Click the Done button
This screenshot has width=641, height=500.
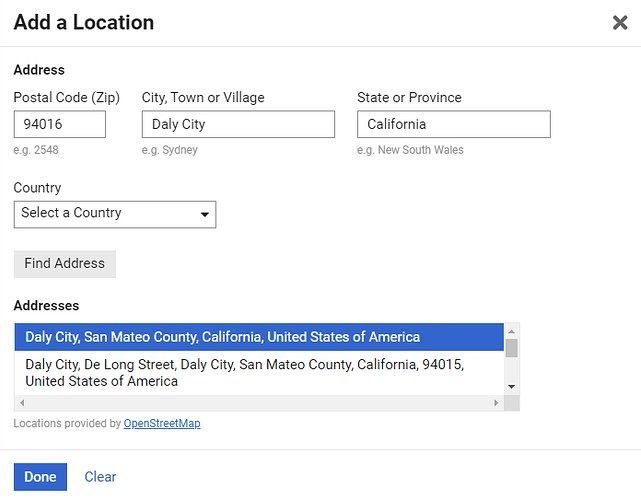pos(40,477)
